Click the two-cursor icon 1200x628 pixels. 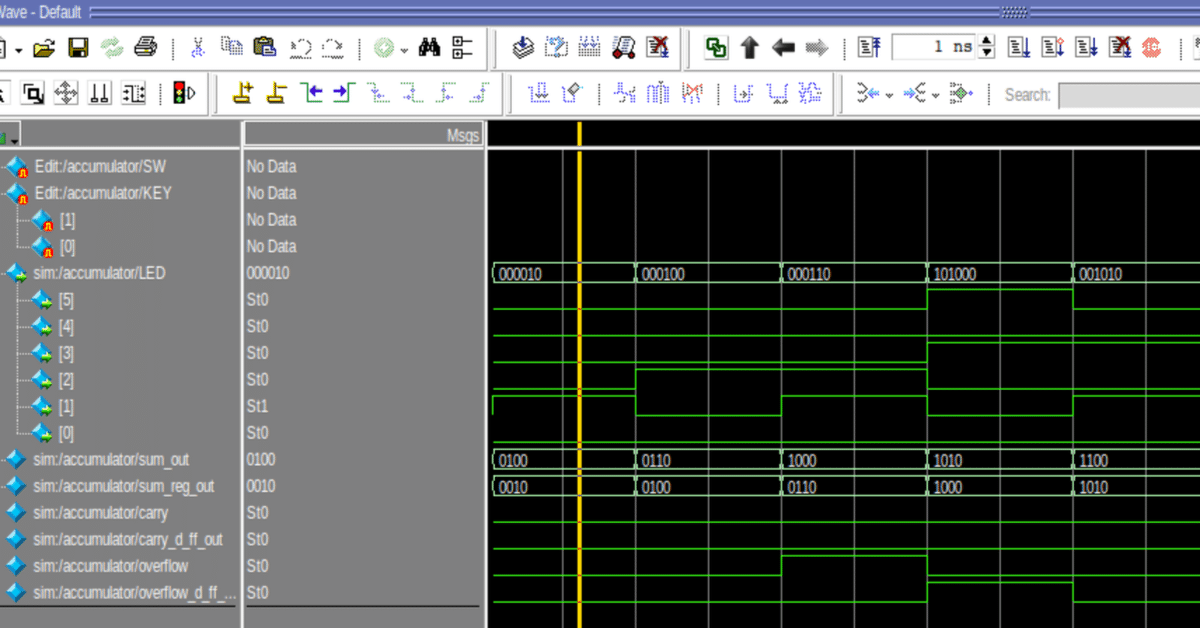click(100, 94)
